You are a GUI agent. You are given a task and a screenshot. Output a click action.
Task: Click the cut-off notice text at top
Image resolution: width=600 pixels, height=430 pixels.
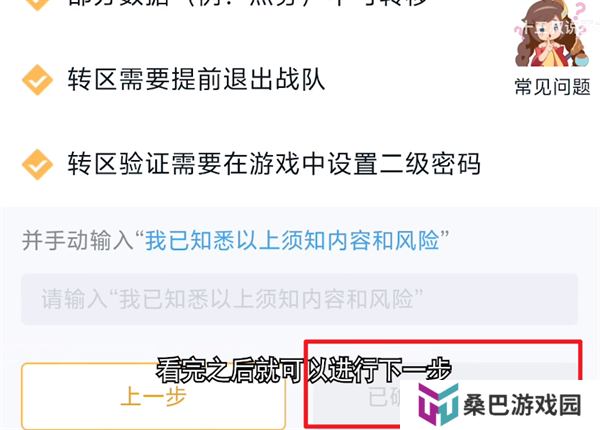247,3
